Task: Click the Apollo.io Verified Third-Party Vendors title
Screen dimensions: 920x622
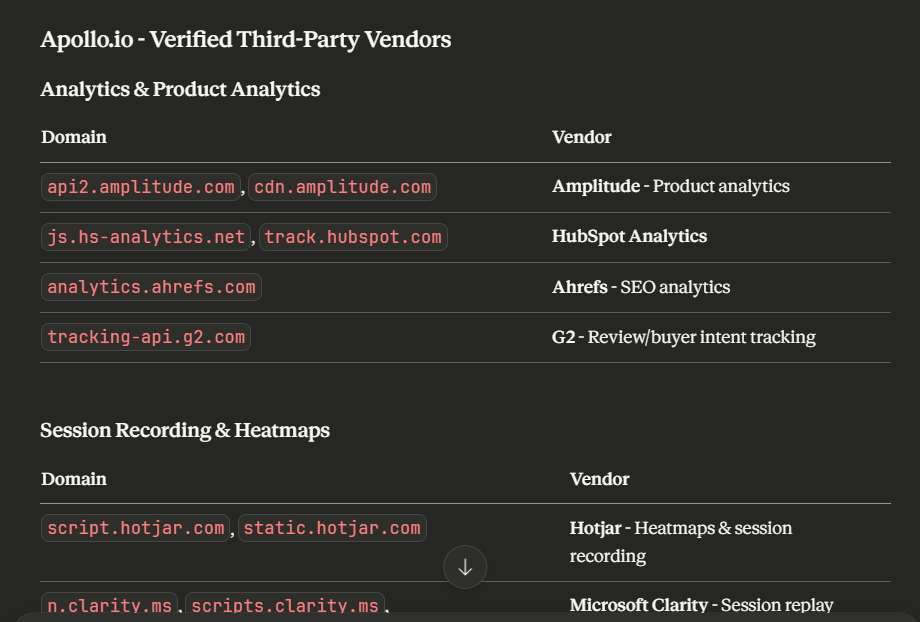Action: (x=245, y=40)
